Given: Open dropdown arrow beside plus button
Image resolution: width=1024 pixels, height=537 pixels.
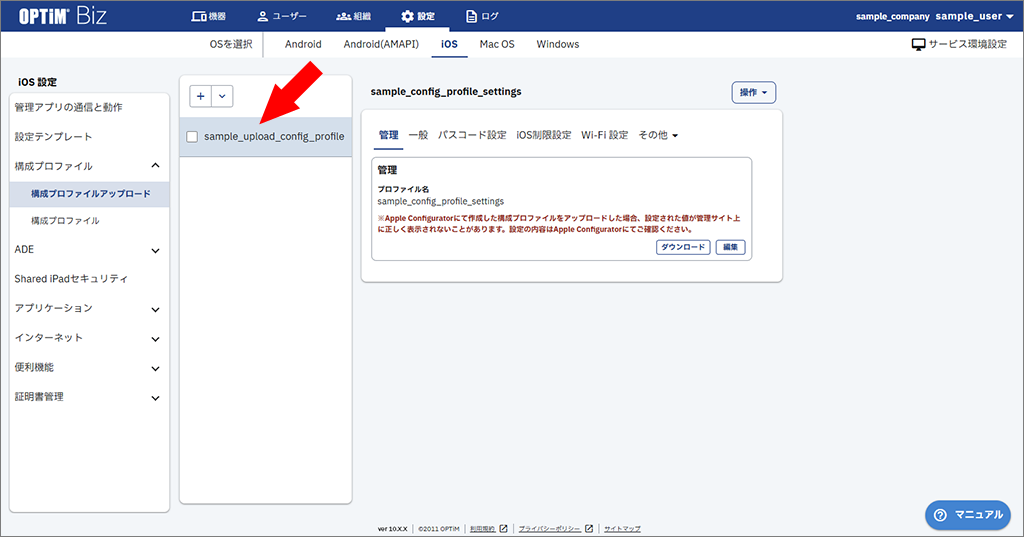Looking at the screenshot, I should (222, 95).
